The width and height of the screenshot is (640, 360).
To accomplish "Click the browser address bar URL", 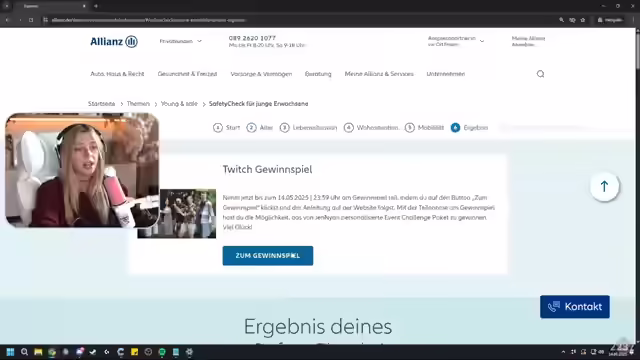I will 149,20.
